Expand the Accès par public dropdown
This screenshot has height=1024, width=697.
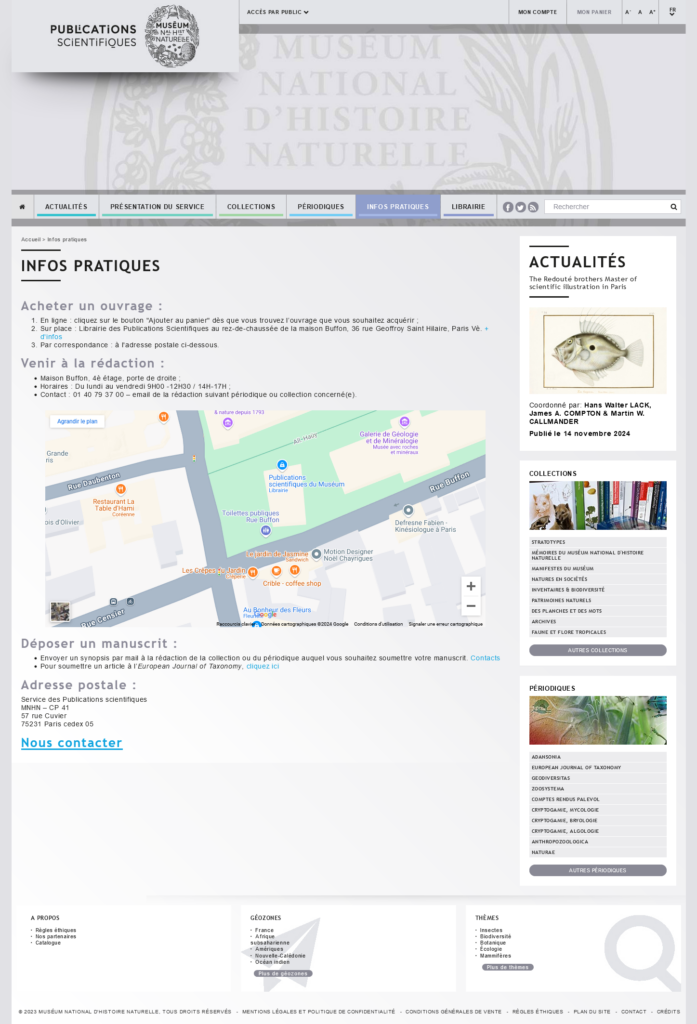coord(278,12)
